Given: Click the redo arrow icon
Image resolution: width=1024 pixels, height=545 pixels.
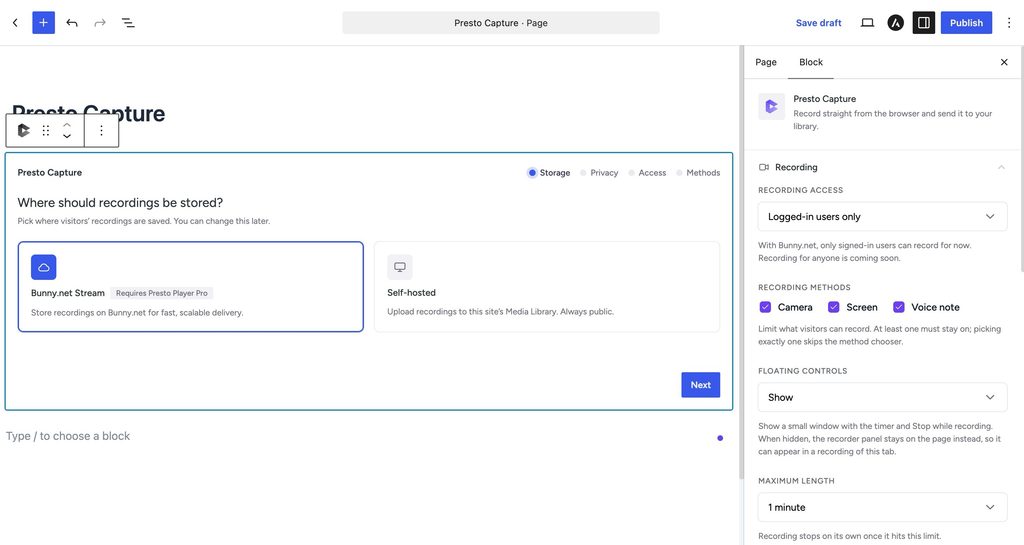Looking at the screenshot, I should coord(100,23).
